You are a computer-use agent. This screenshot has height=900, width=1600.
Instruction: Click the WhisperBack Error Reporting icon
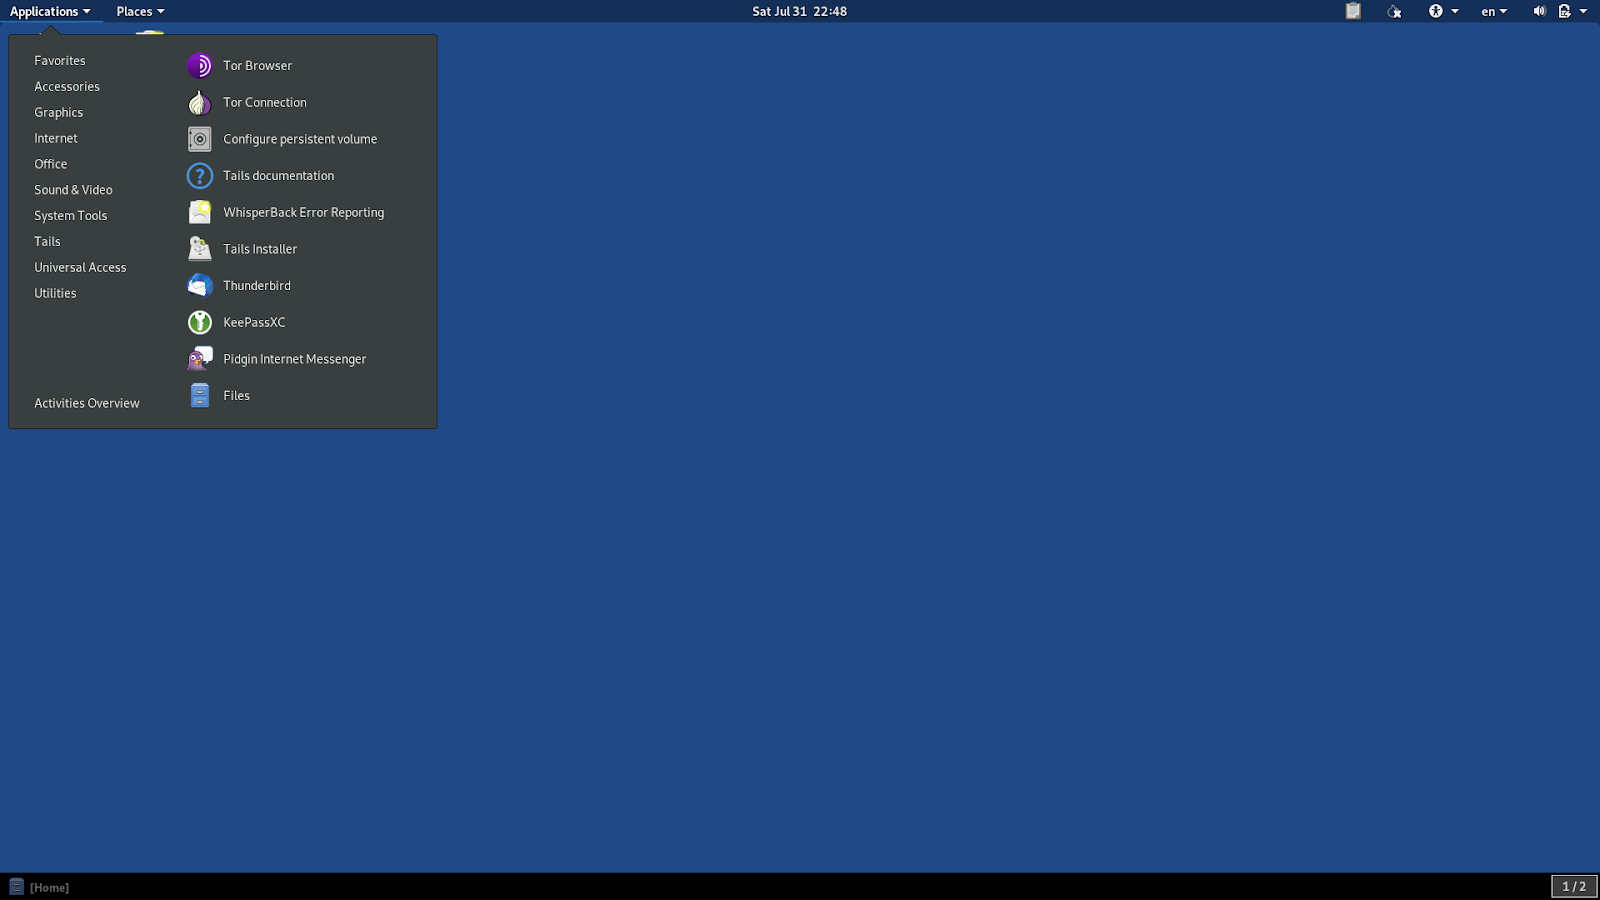pos(200,213)
